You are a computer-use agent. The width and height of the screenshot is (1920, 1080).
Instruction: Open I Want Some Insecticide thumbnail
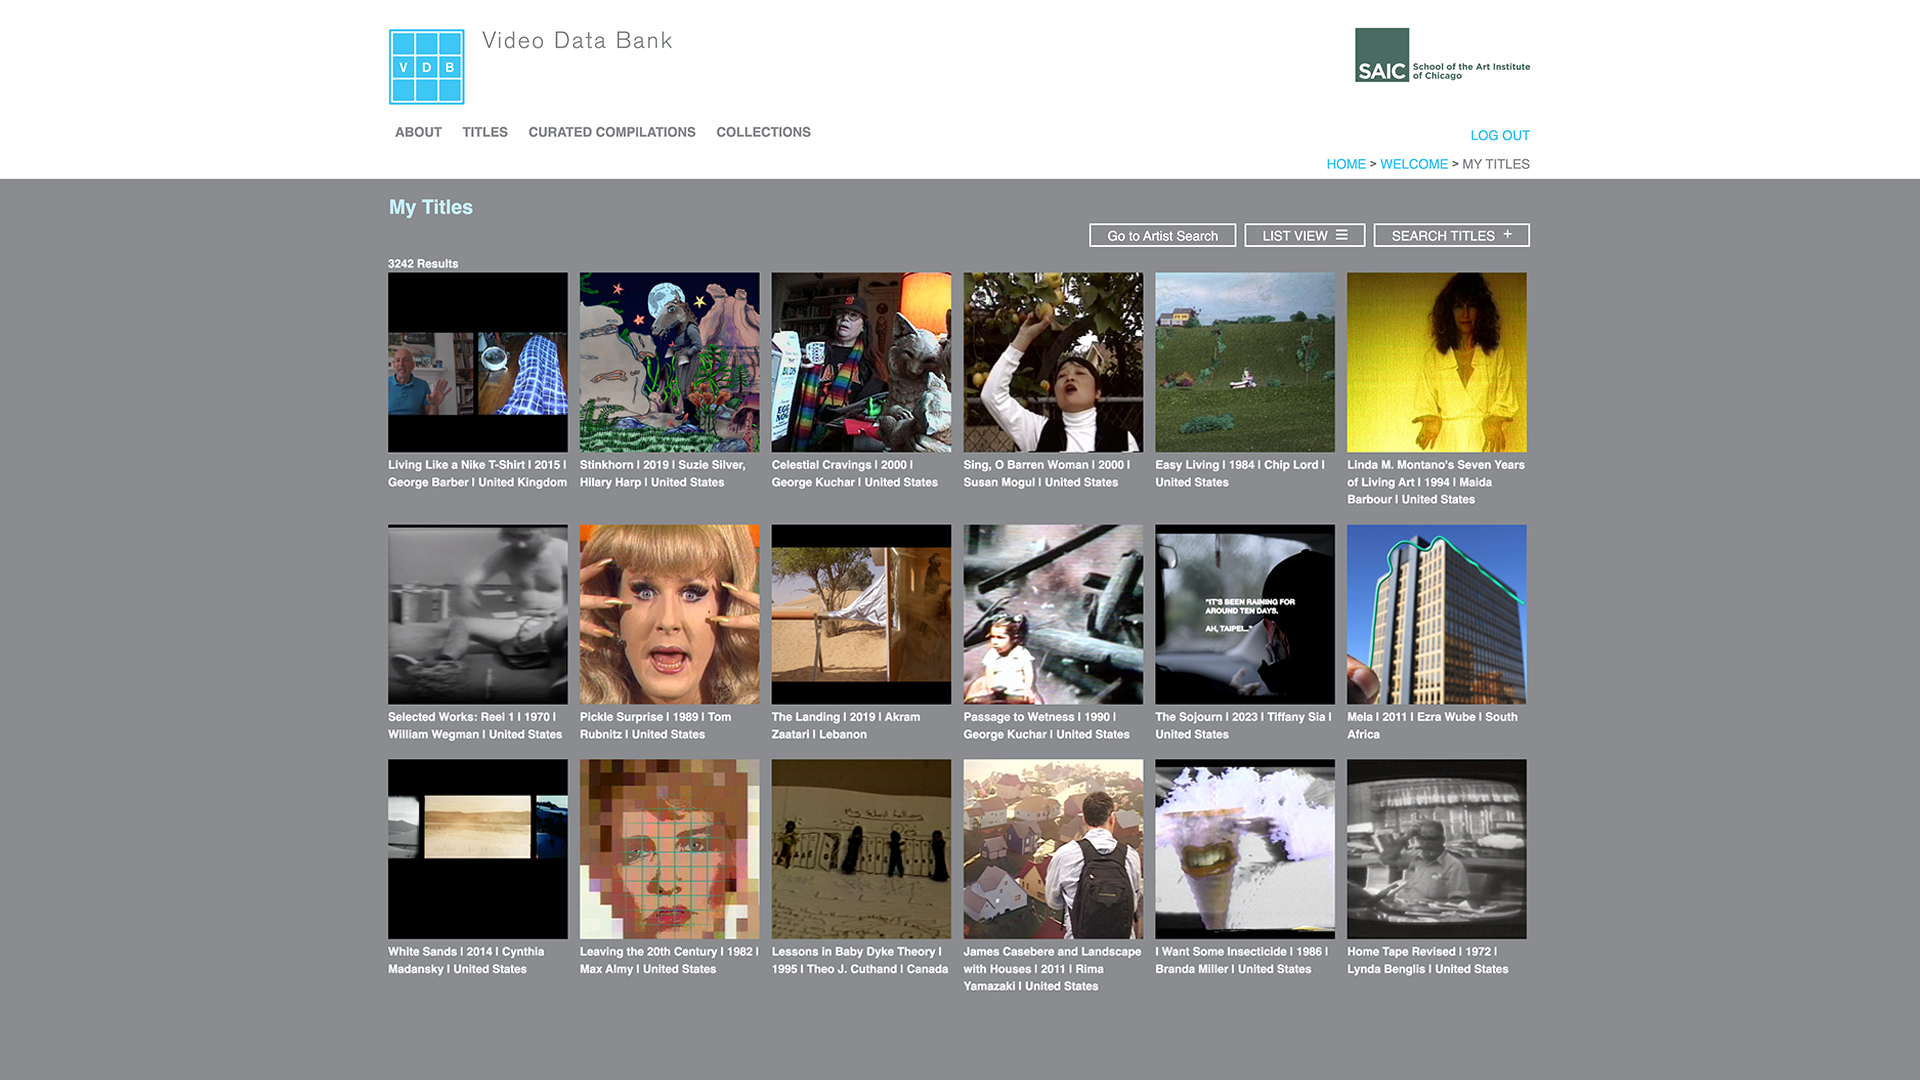[1245, 849]
